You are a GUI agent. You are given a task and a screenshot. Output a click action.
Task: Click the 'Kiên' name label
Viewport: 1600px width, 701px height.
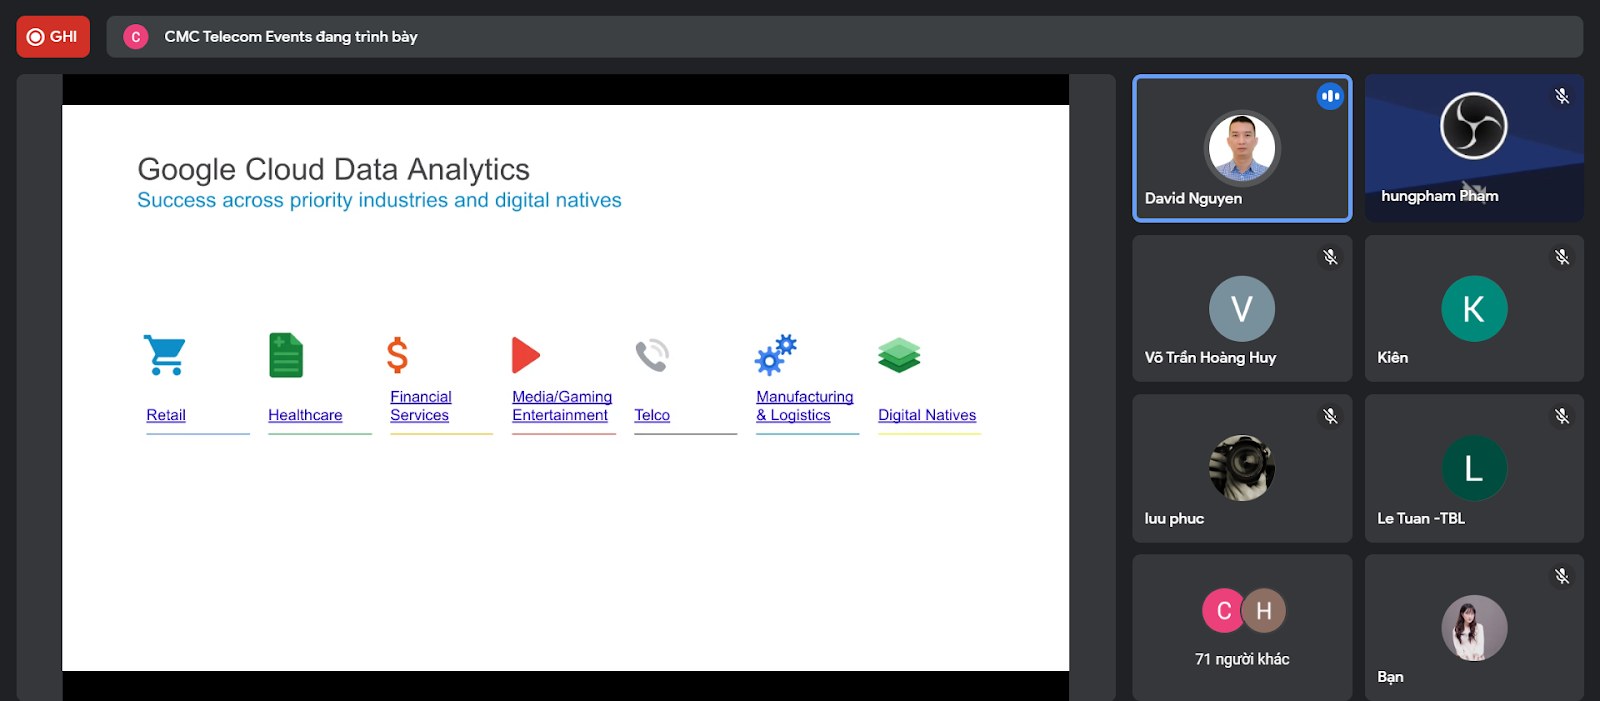(1392, 357)
